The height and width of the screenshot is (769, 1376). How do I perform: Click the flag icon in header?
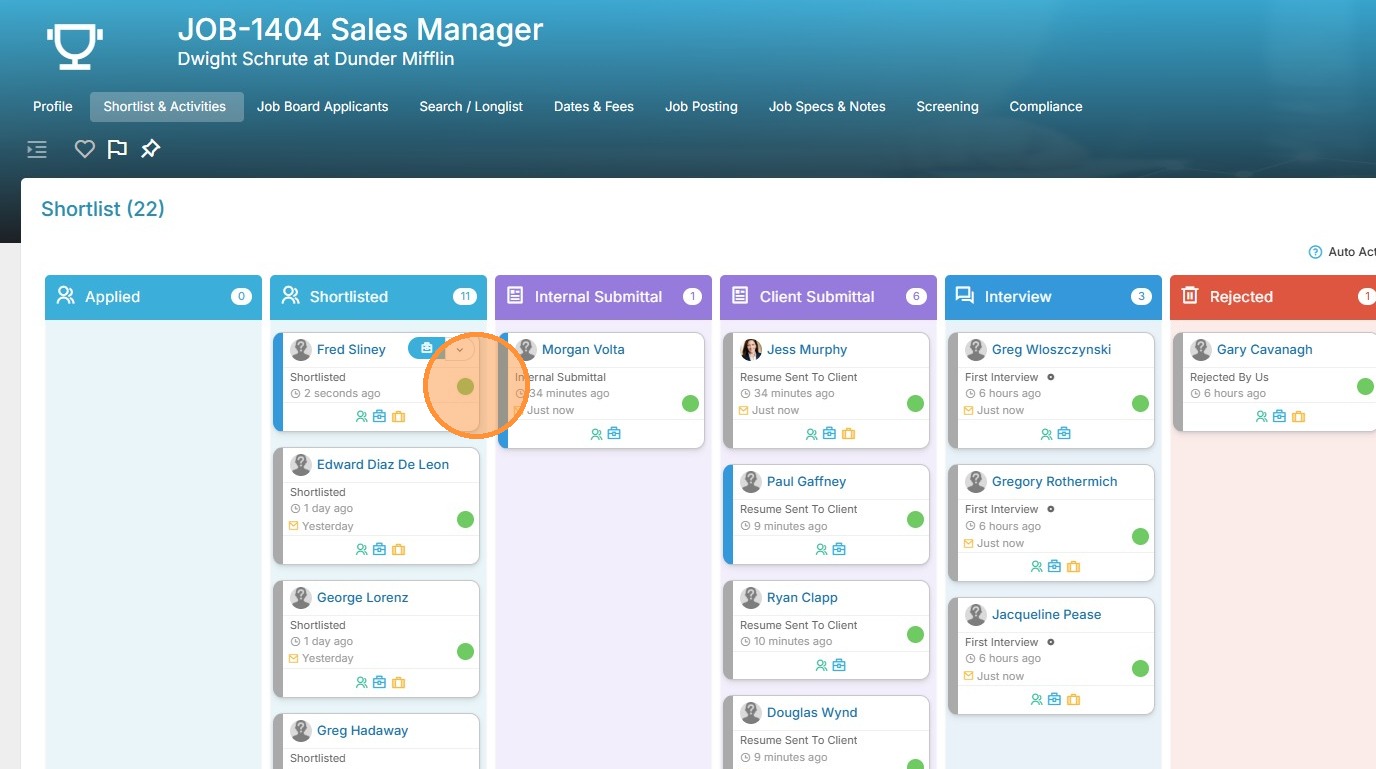point(117,149)
